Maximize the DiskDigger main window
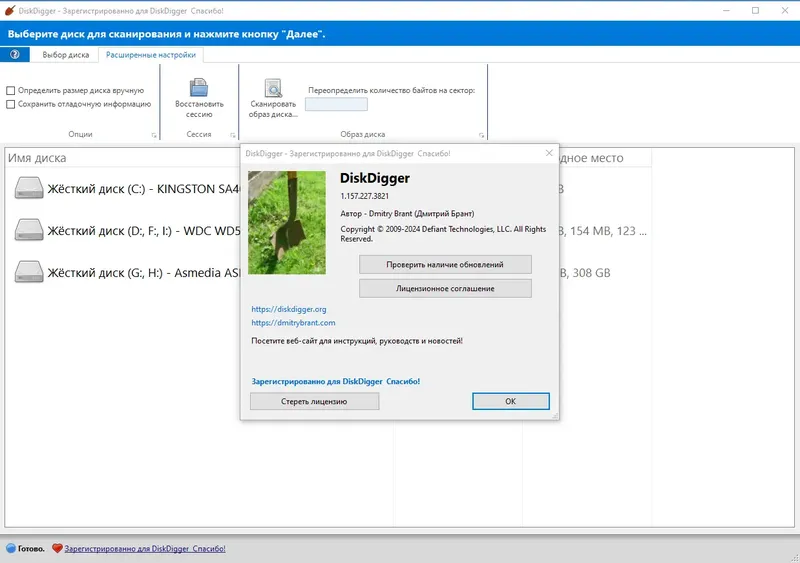Viewport: 800px width, 563px height. (x=756, y=10)
